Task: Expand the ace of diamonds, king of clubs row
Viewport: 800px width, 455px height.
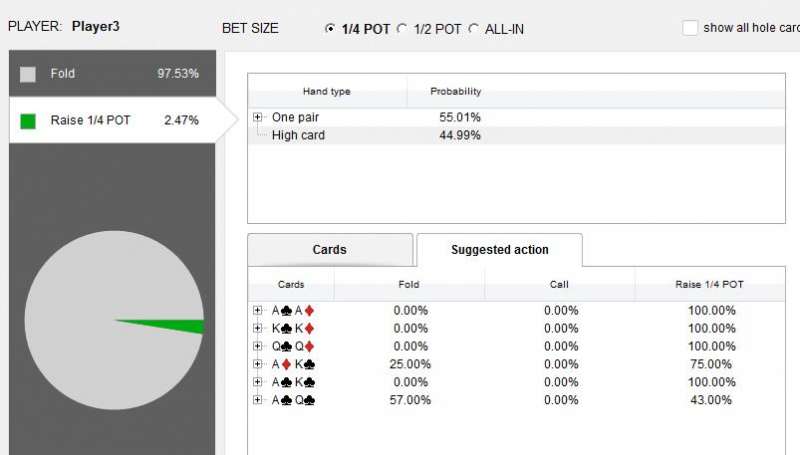Action: coord(258,364)
